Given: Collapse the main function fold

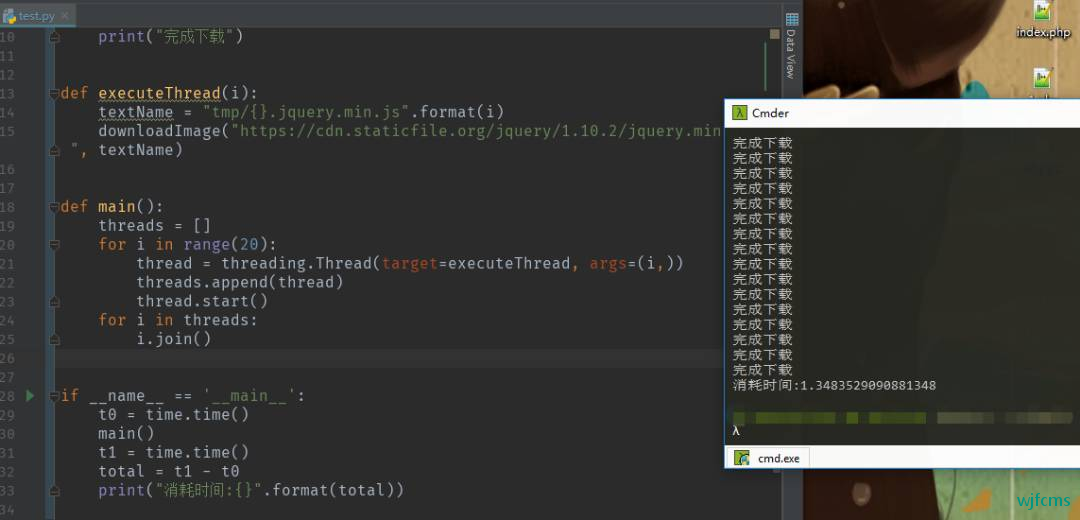Looking at the screenshot, I should (54, 207).
